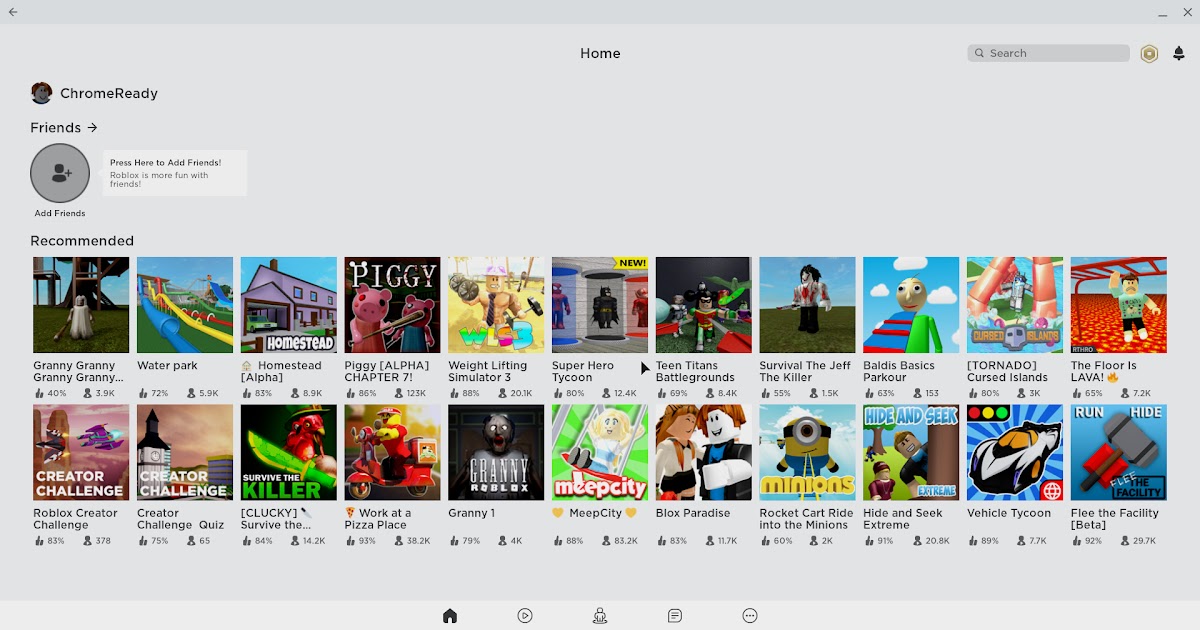Open Creator Challenge Quiz thumbnail

tap(185, 453)
